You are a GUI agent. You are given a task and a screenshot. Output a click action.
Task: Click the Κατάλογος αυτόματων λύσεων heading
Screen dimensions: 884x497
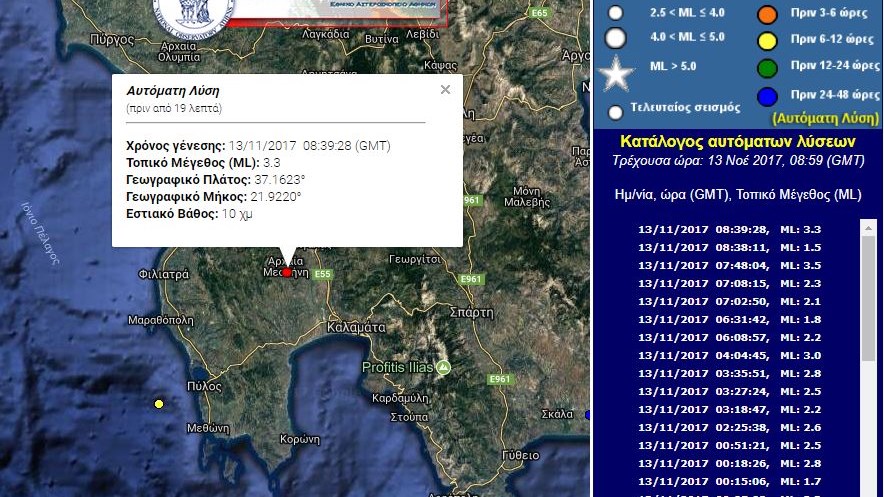[x=737, y=141]
